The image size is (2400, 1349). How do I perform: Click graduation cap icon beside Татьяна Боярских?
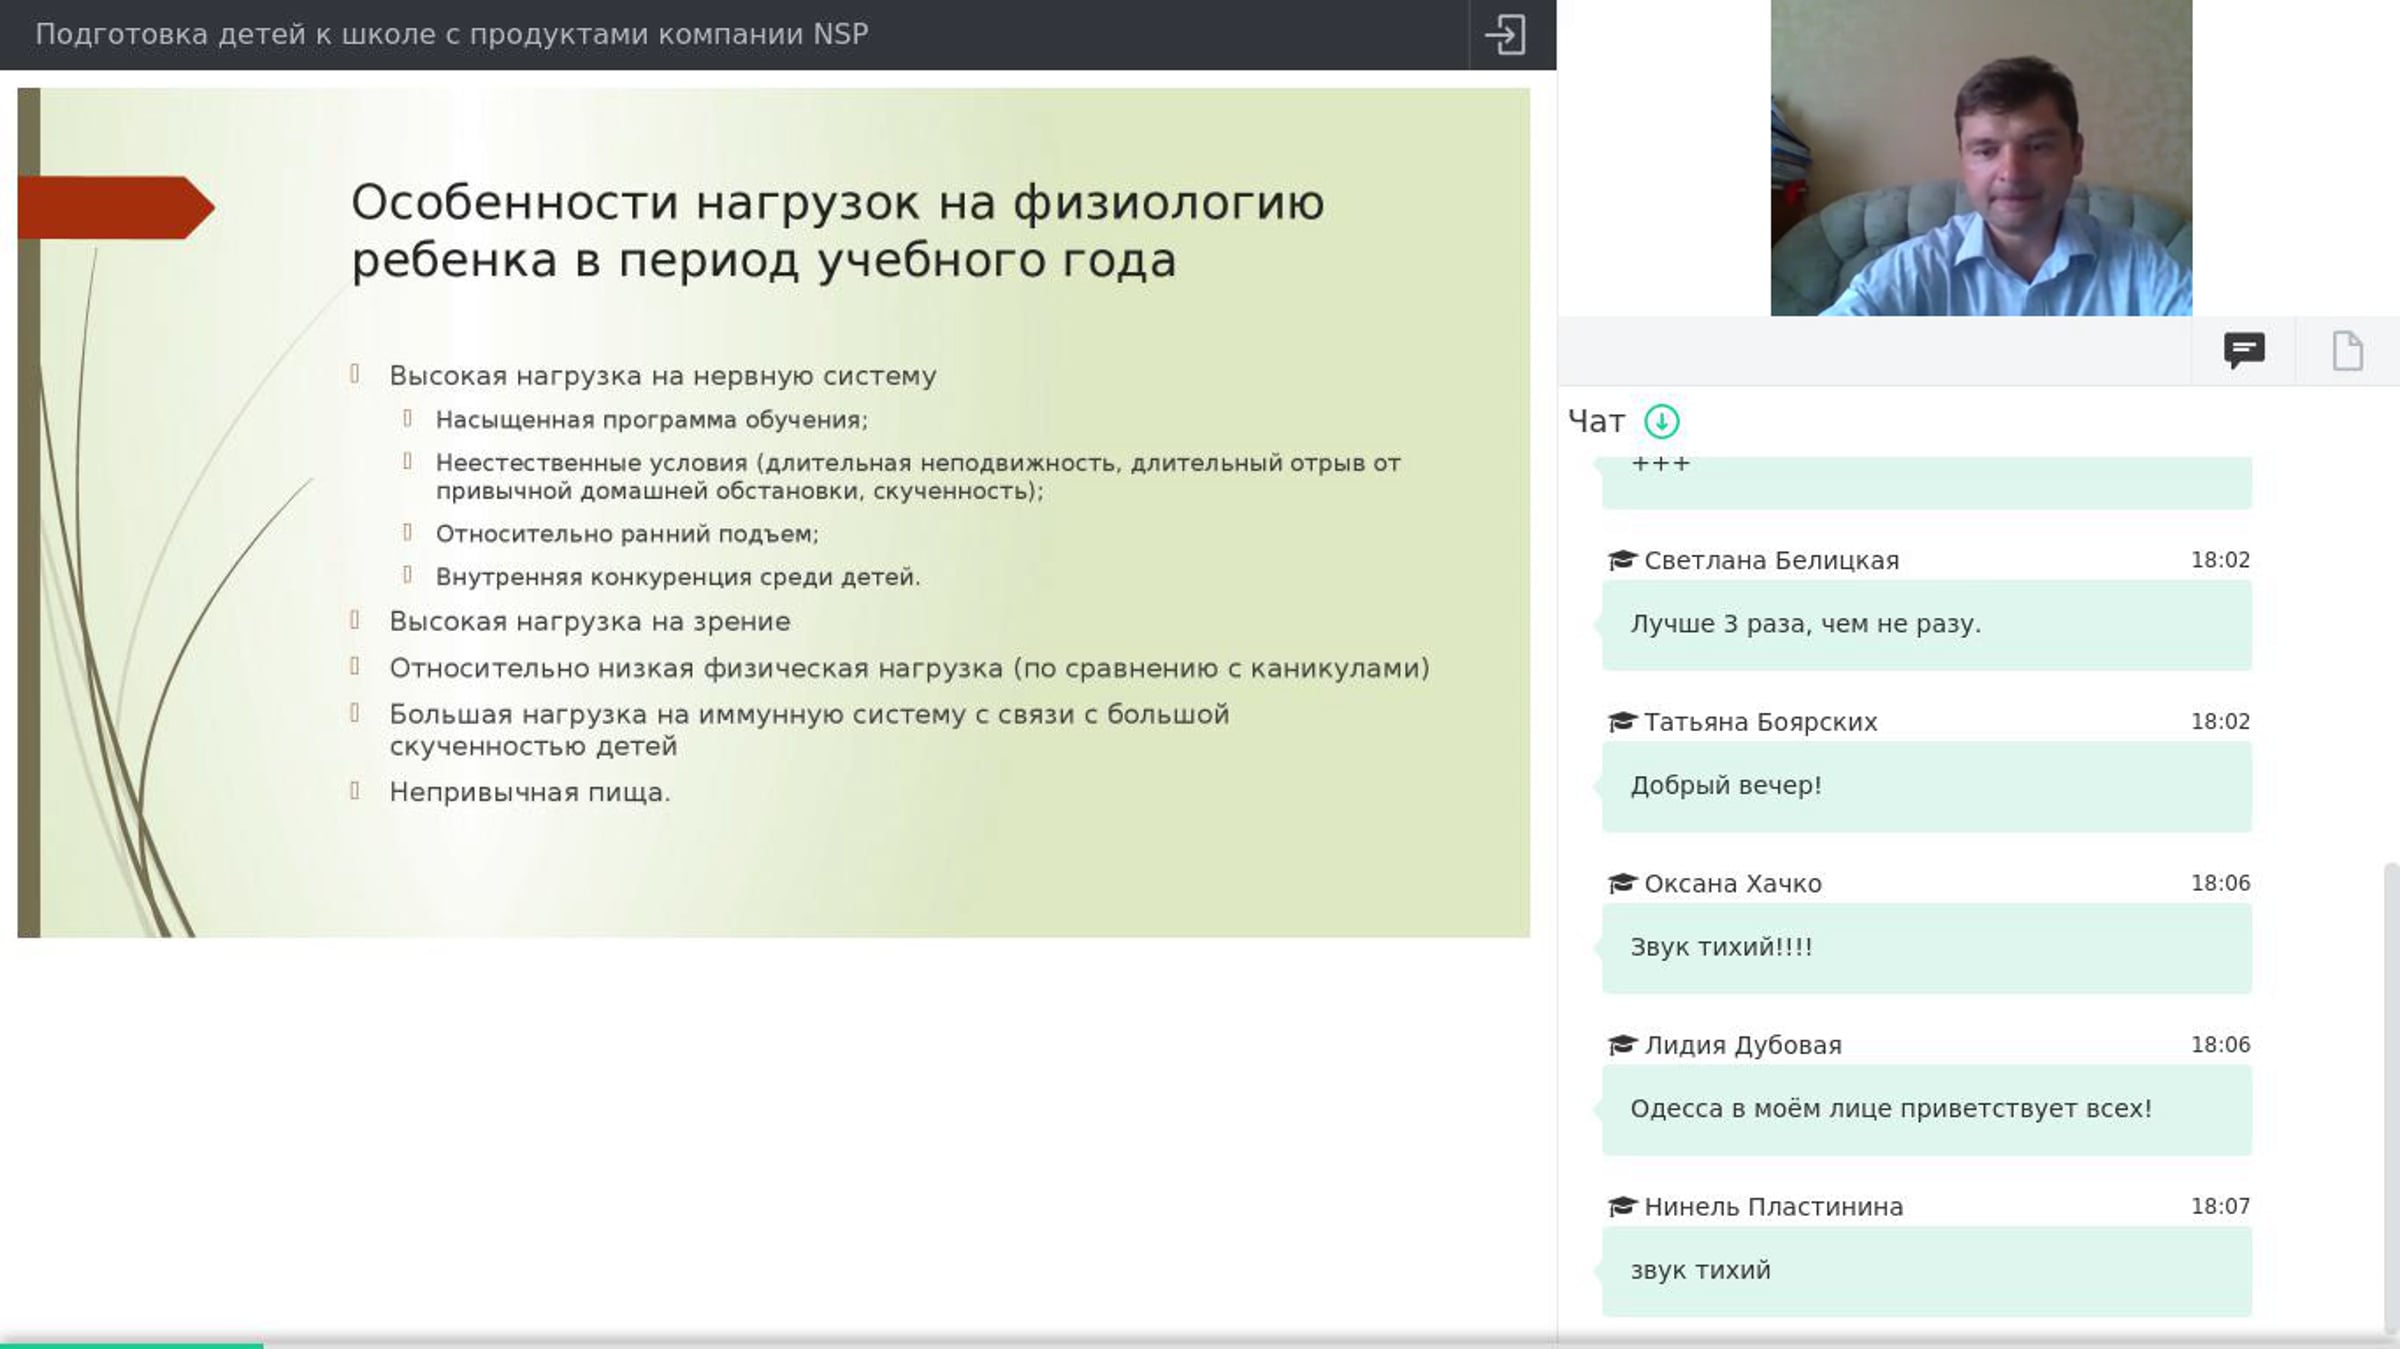[1621, 722]
